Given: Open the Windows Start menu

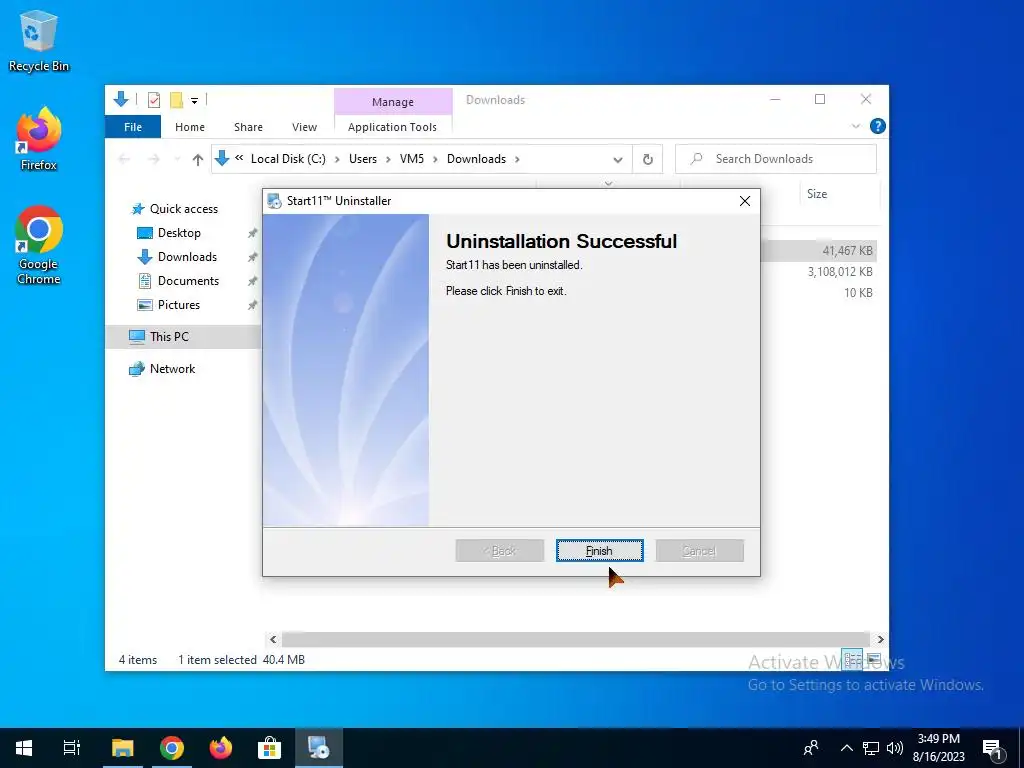Looking at the screenshot, I should tap(24, 748).
